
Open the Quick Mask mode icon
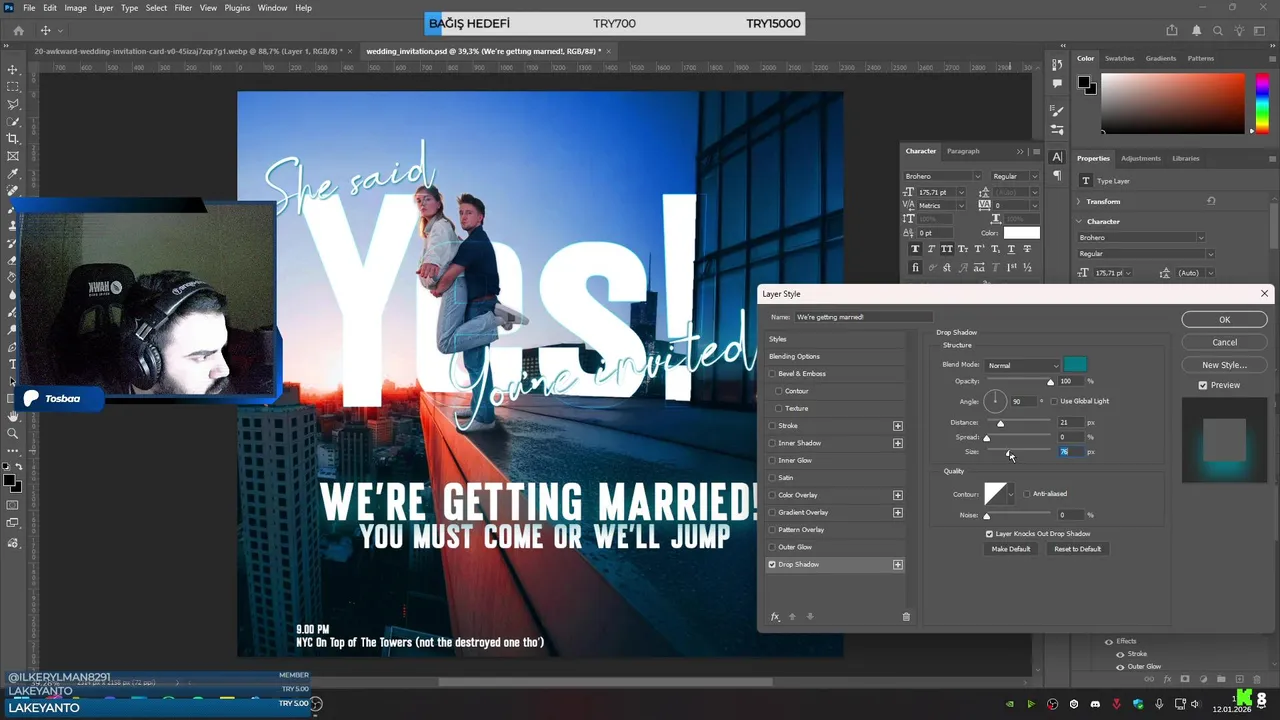13,505
